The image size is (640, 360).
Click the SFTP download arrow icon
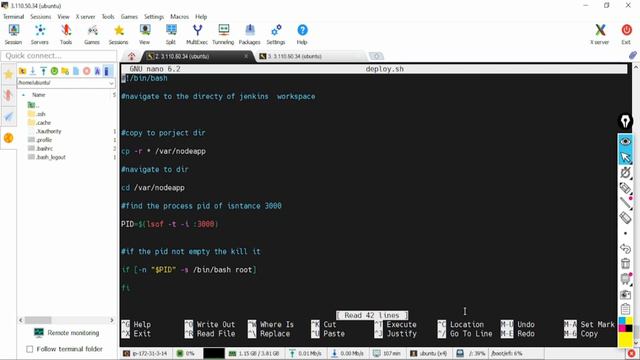33,71
